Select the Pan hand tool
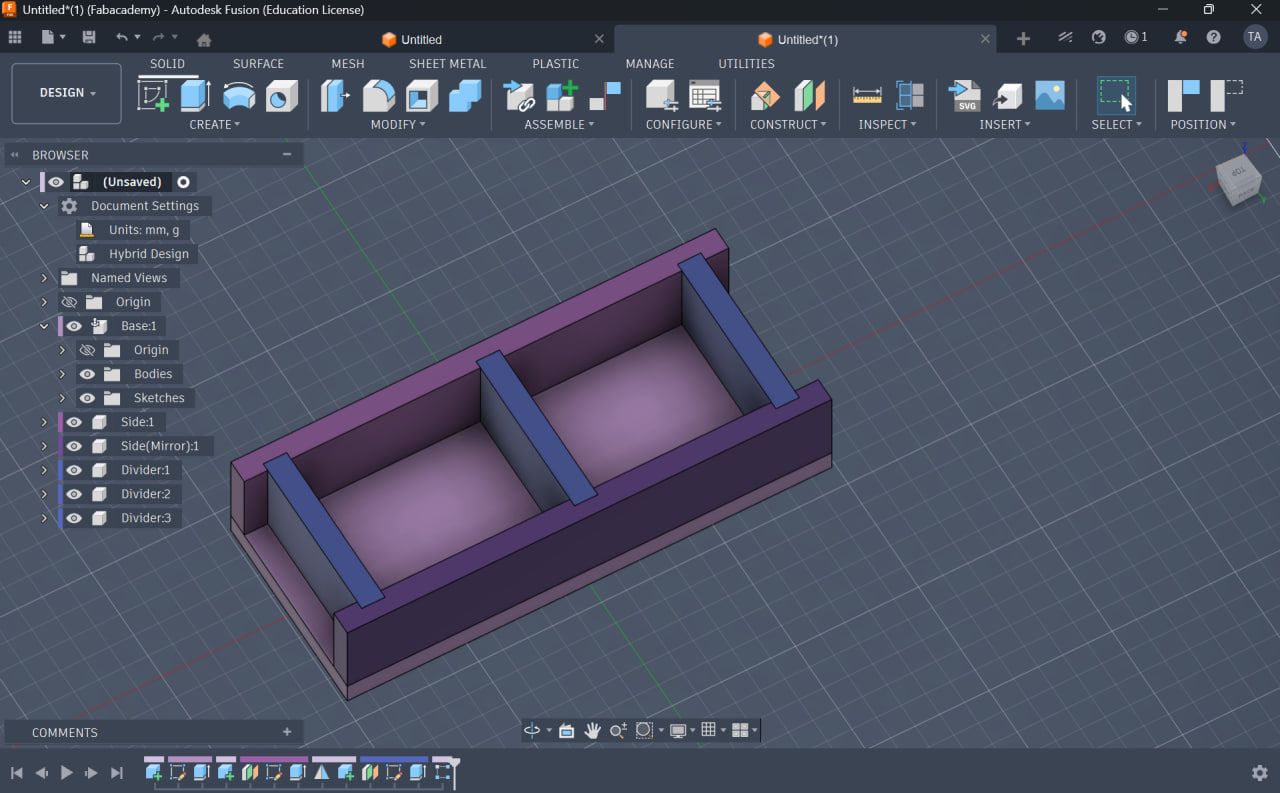The width and height of the screenshot is (1280, 793). [x=592, y=730]
